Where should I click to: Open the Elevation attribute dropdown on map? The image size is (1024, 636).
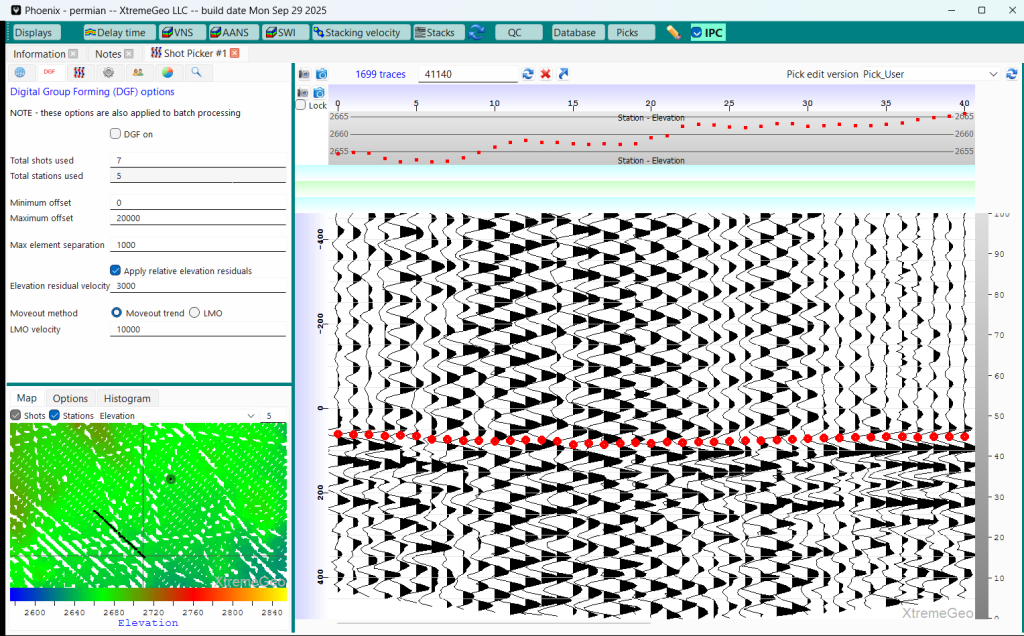tap(250, 415)
